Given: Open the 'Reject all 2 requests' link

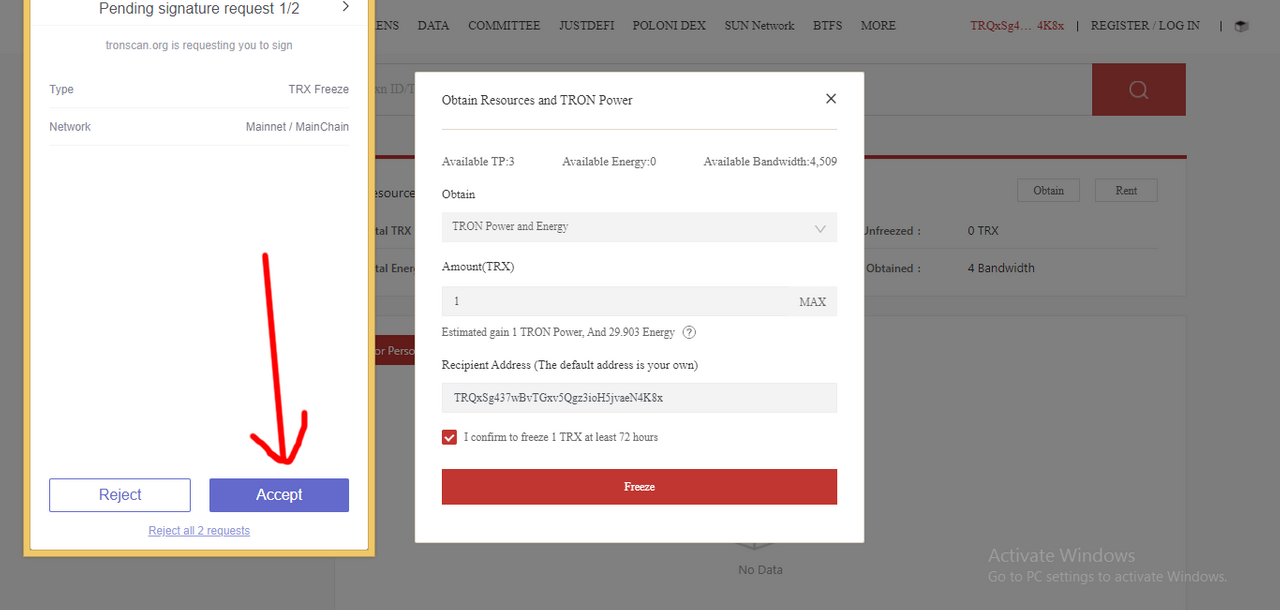Looking at the screenshot, I should [x=199, y=531].
